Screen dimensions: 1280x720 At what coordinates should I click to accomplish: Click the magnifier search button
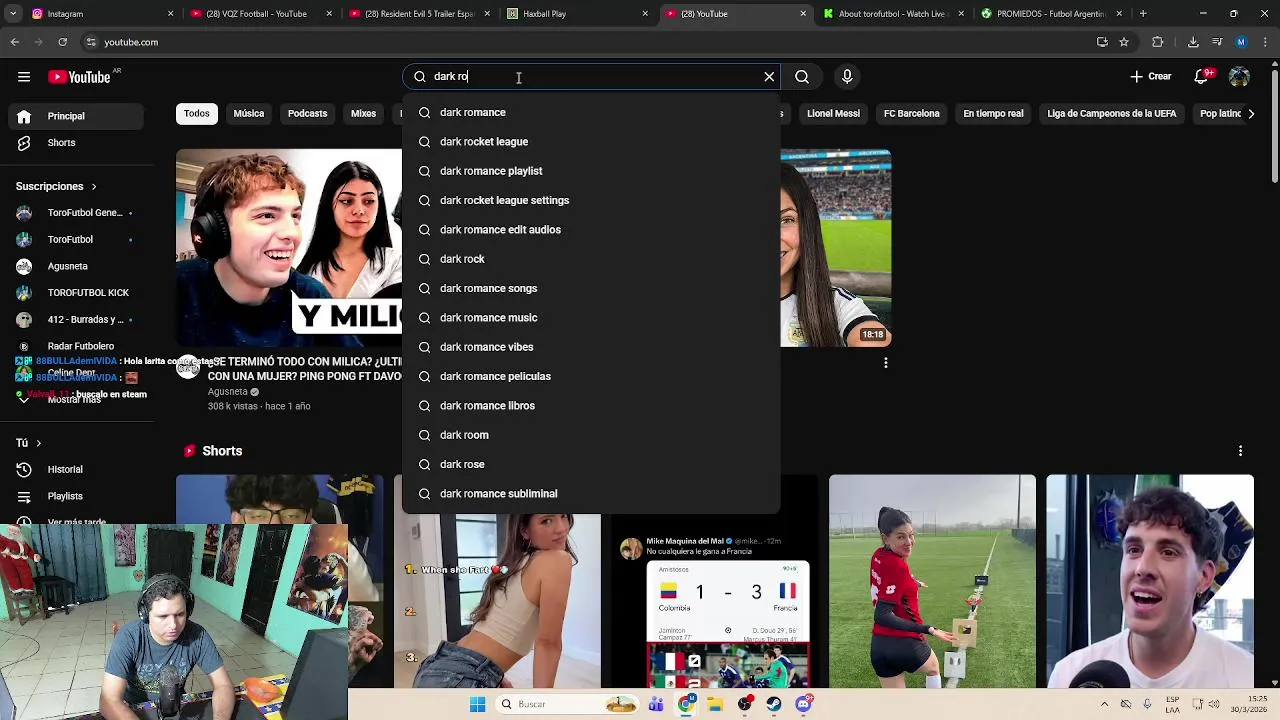pyautogui.click(x=802, y=77)
